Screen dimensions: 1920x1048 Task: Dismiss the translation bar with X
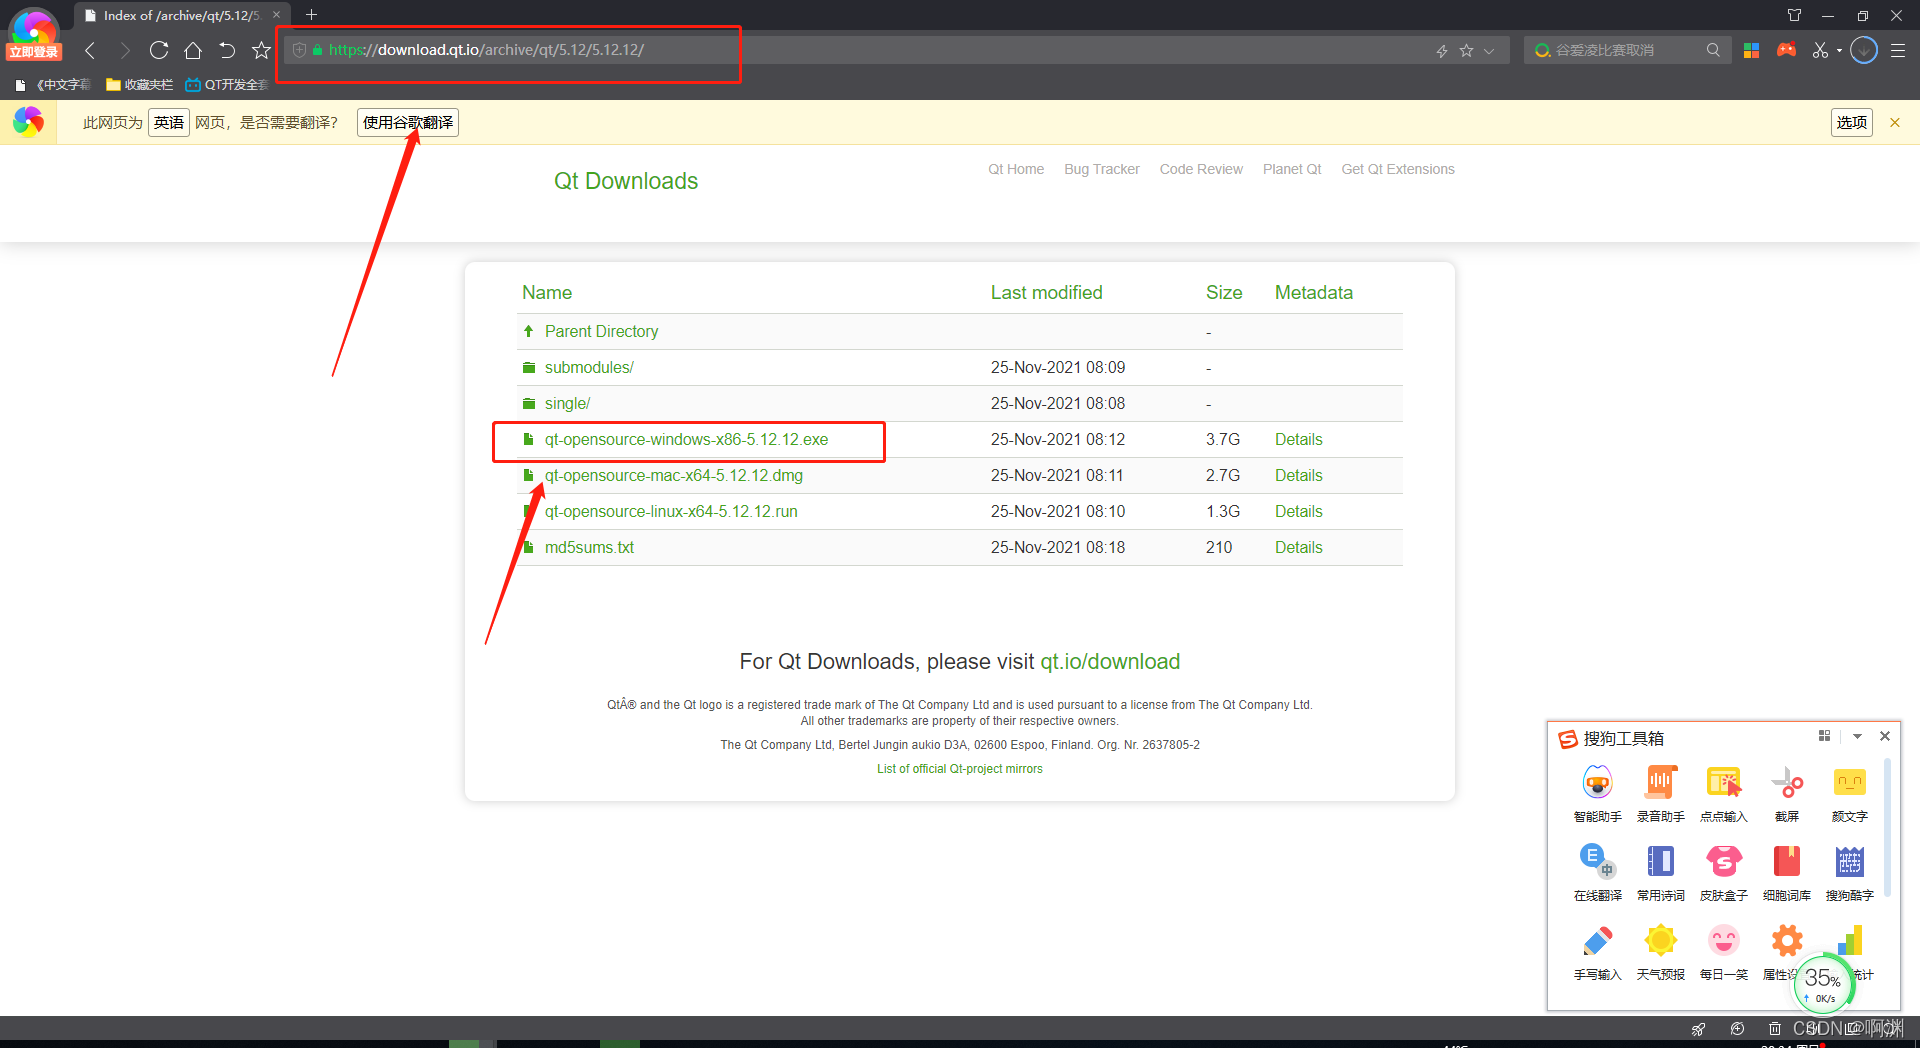coord(1895,123)
